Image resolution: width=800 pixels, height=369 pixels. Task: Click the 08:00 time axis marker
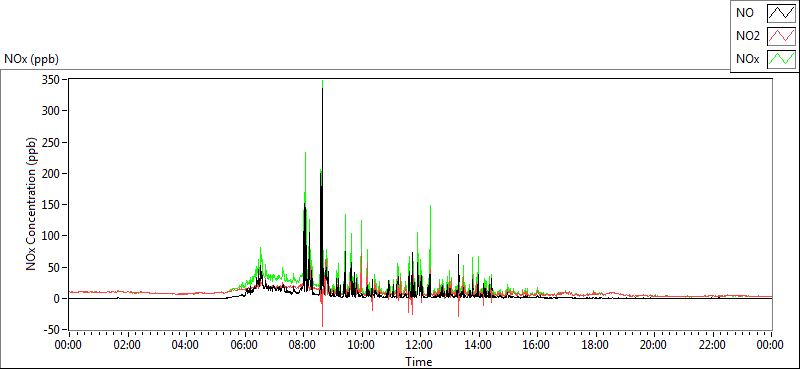click(303, 345)
